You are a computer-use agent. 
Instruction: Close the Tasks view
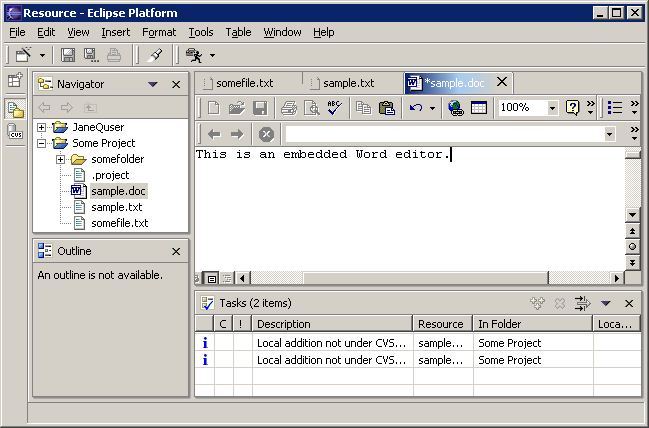[629, 304]
